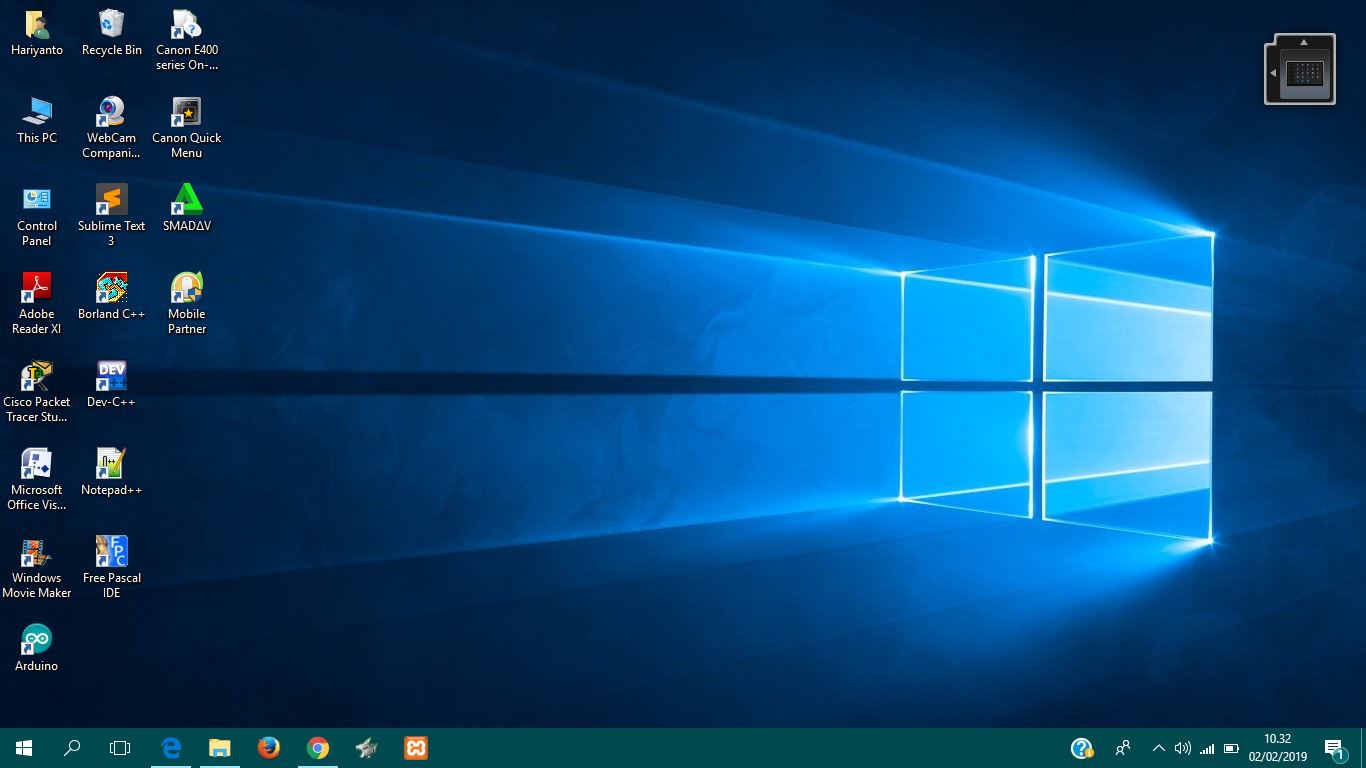
Task: Select the Arduino desktop shortcut
Action: tap(37, 649)
